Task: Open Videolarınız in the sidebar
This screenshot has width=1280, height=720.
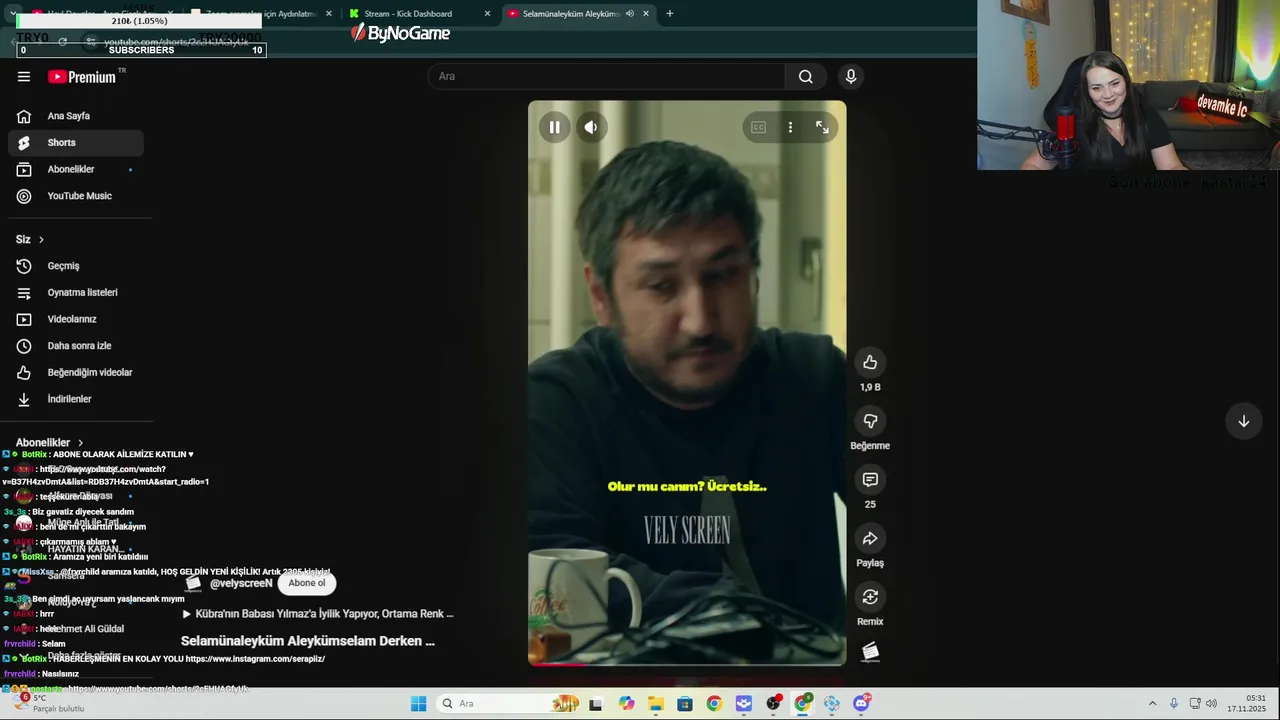Action: tap(76, 319)
